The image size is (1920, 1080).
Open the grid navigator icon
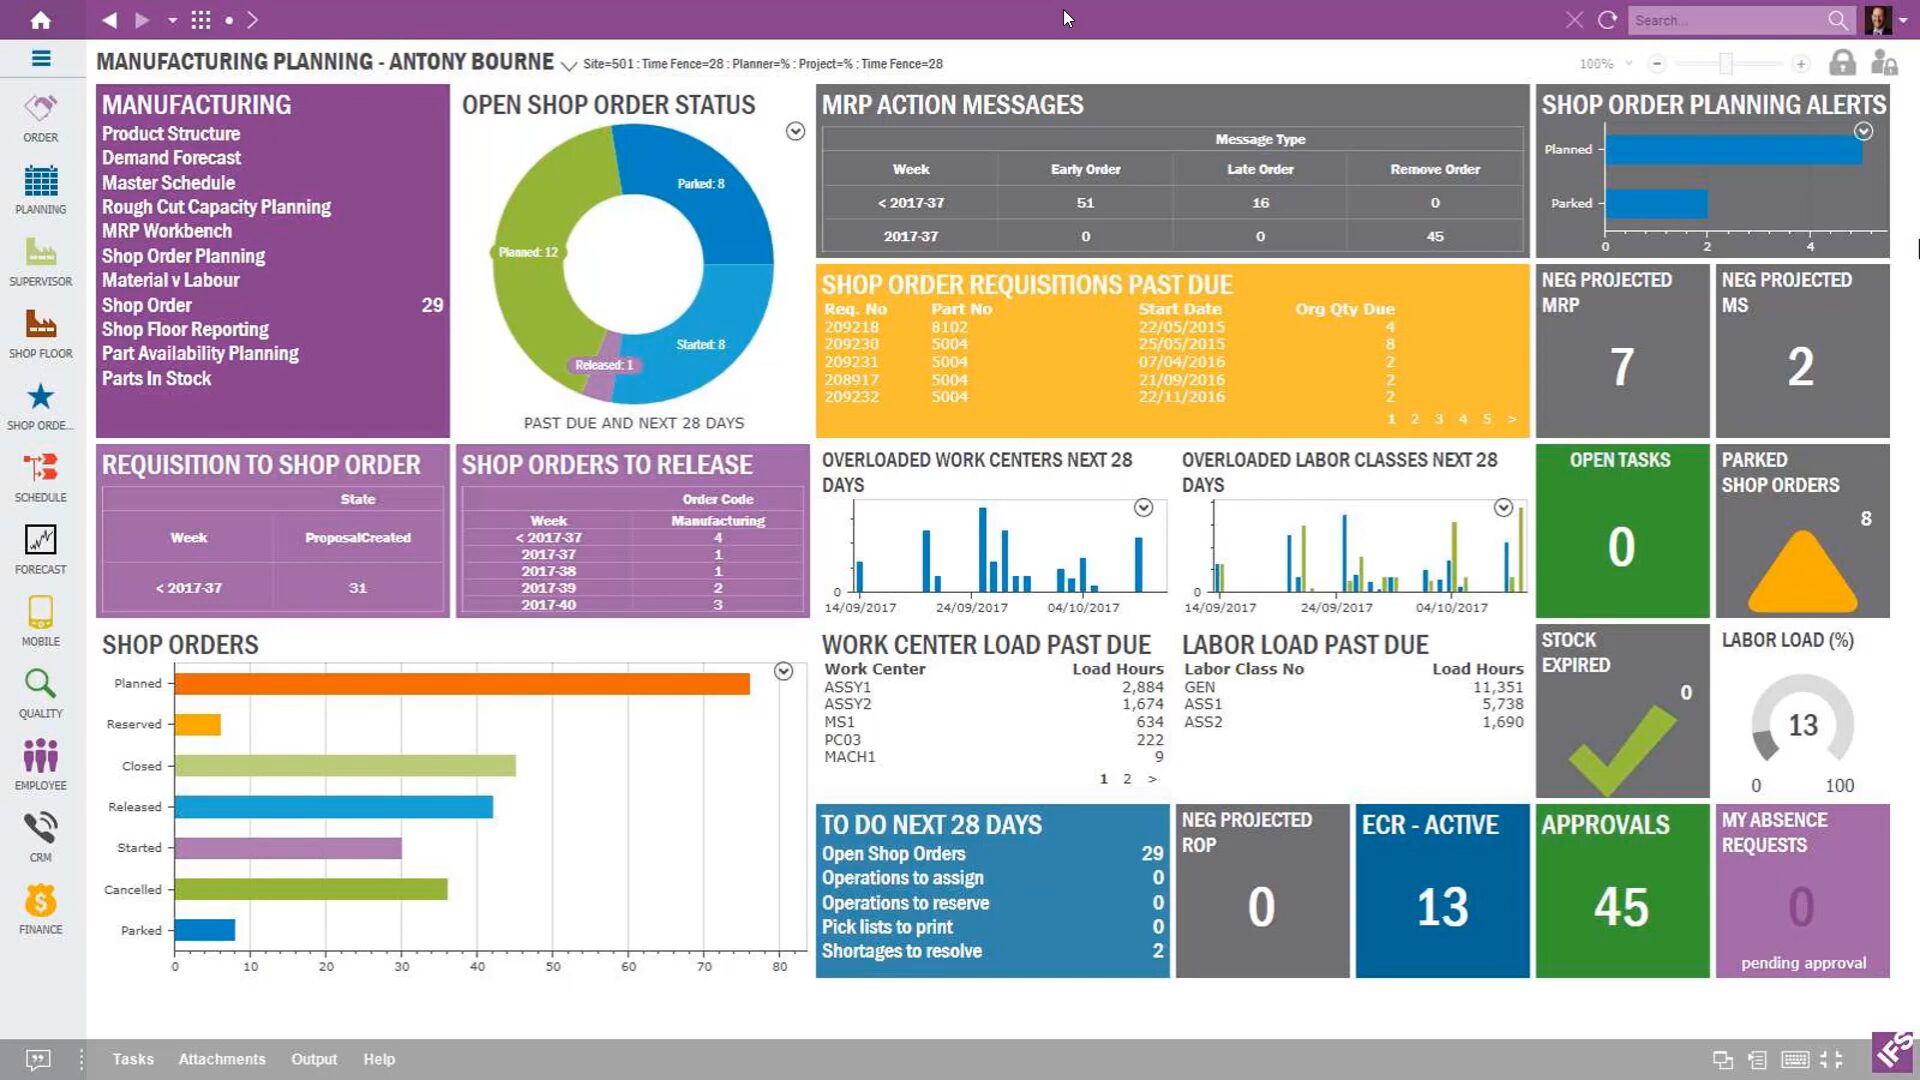[x=201, y=20]
